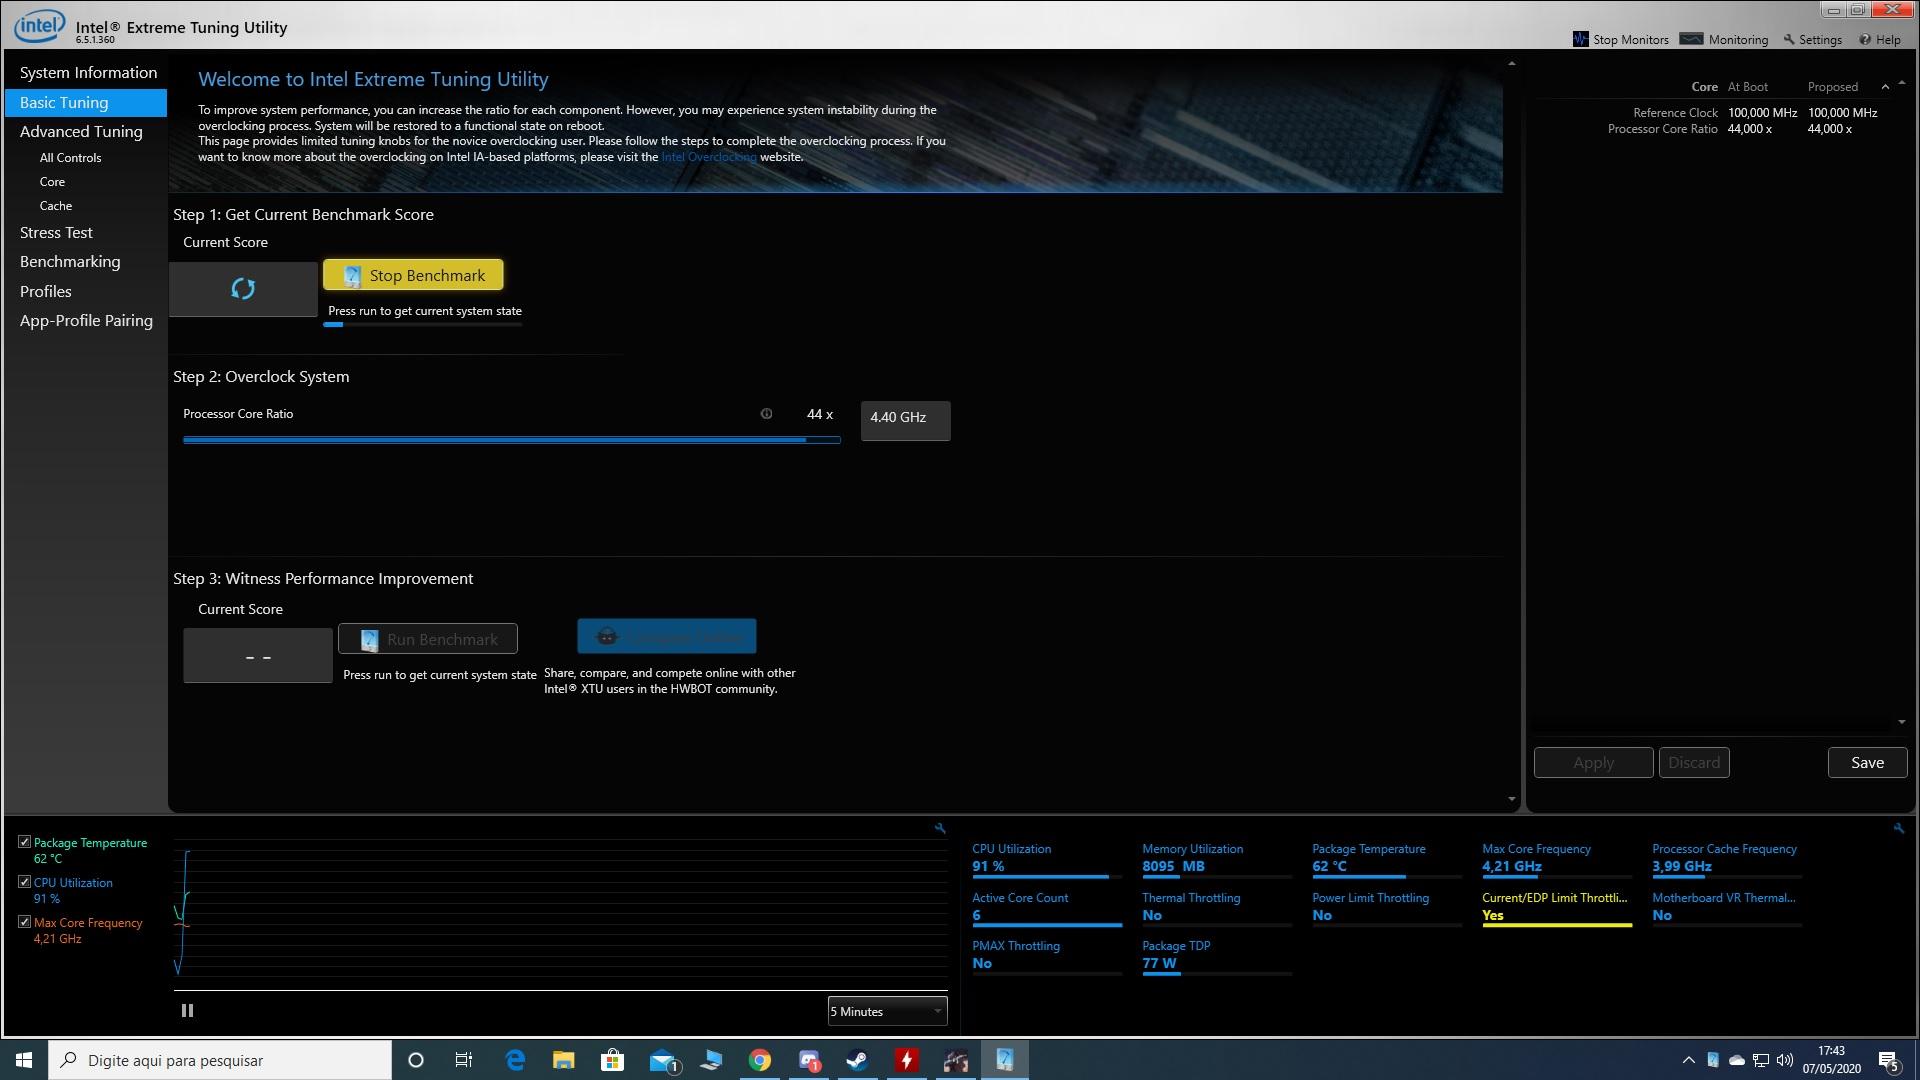The image size is (1920, 1080).
Task: Click the main panel scroll up arrow
Action: coord(1511,64)
